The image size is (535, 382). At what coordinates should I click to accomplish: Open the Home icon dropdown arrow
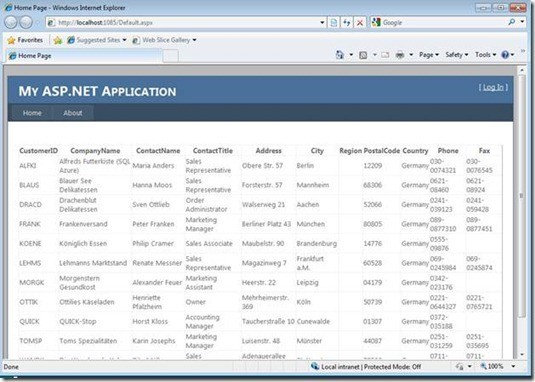pos(351,55)
